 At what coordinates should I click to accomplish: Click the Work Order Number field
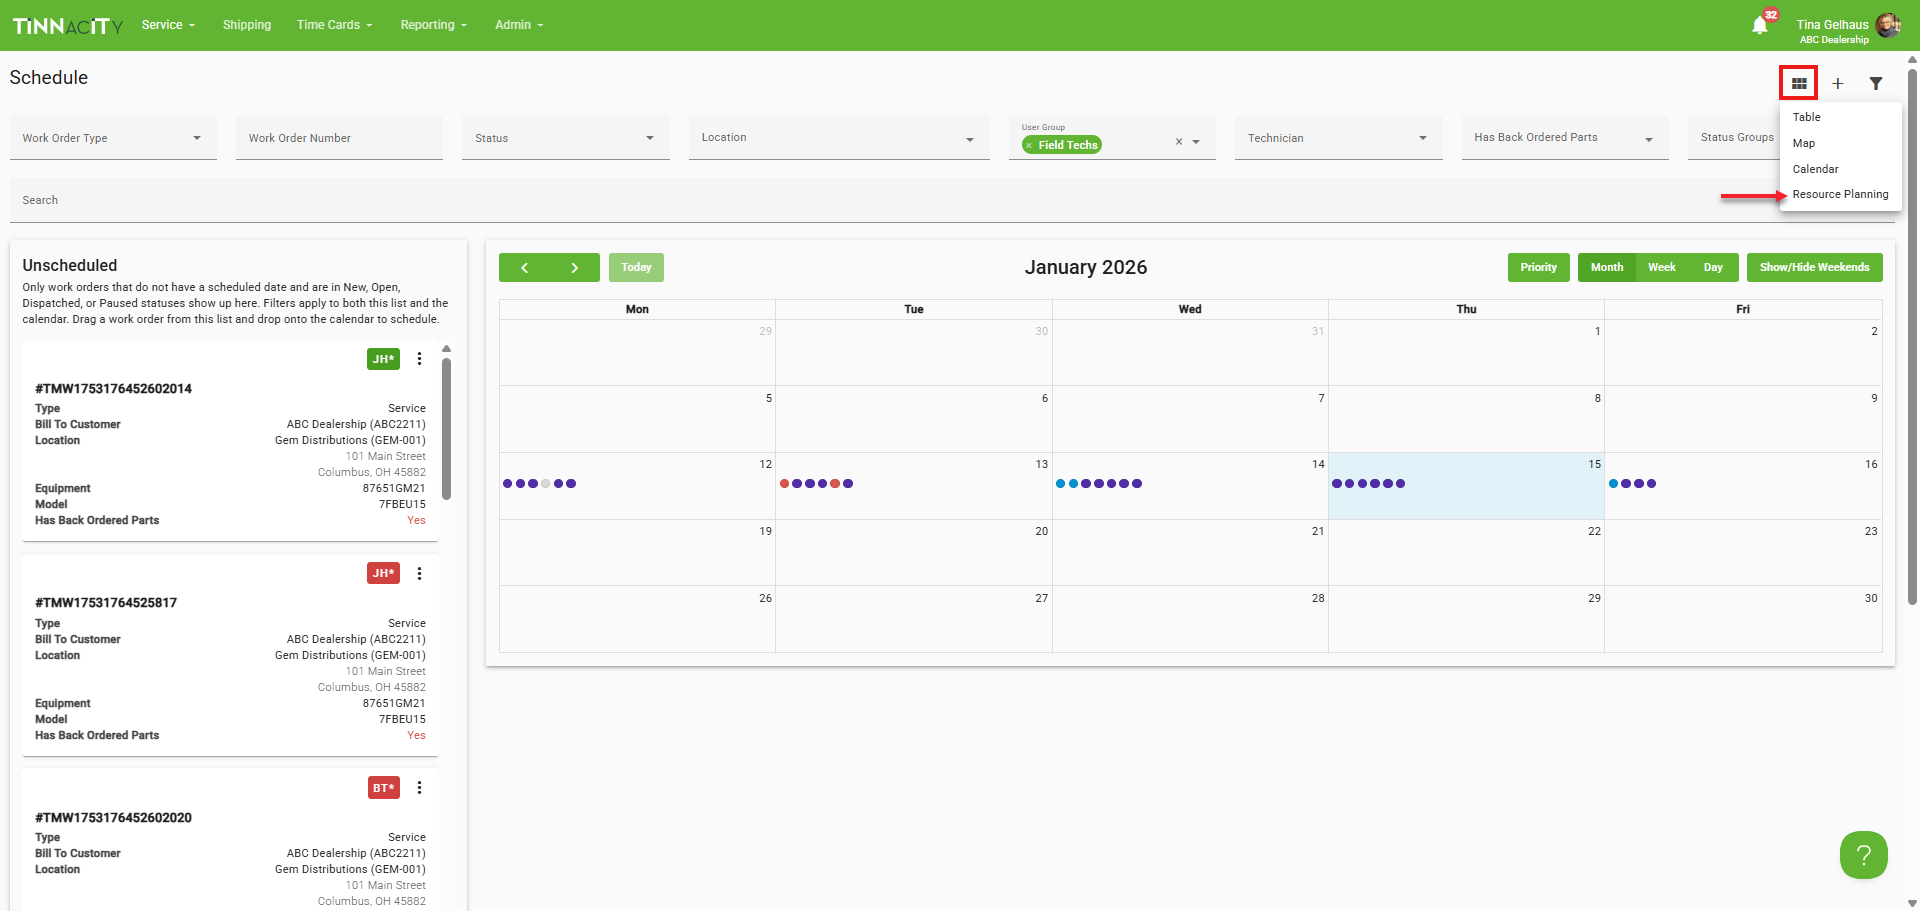pos(339,138)
